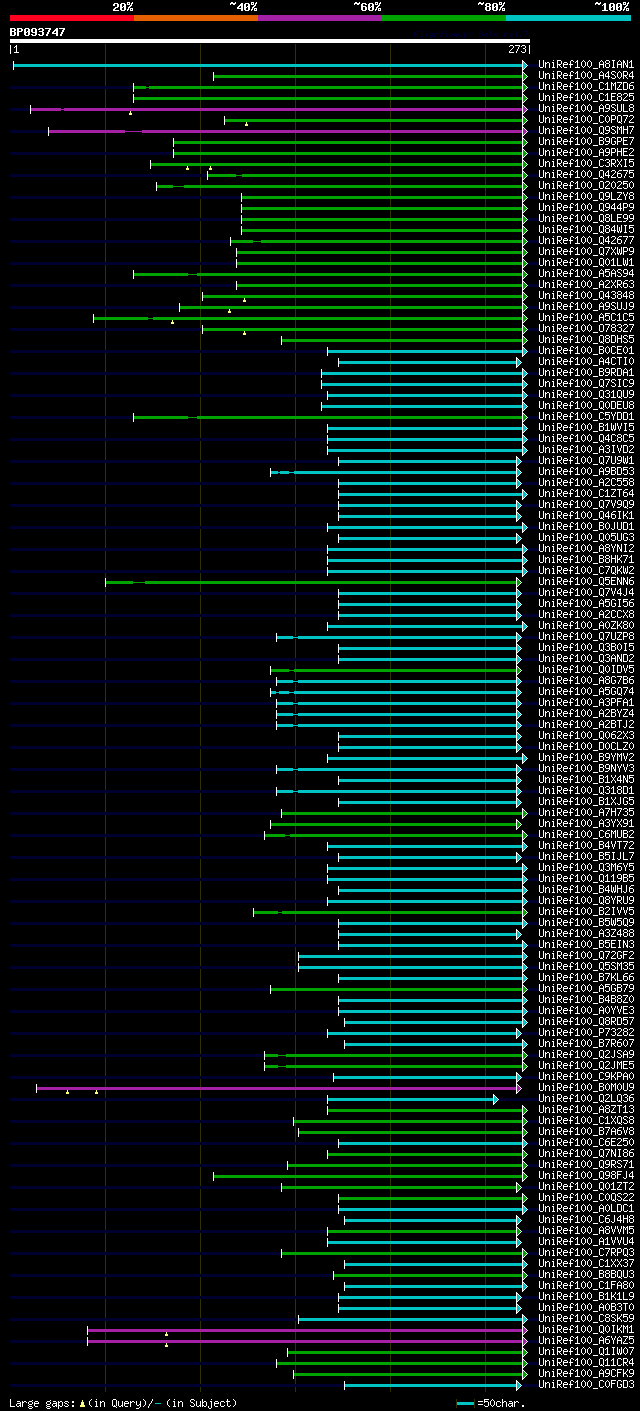Screen dimensions: 640x1411
Task: Select the UniRef100_Q8YRU9 label
Action: [x=586, y=901]
